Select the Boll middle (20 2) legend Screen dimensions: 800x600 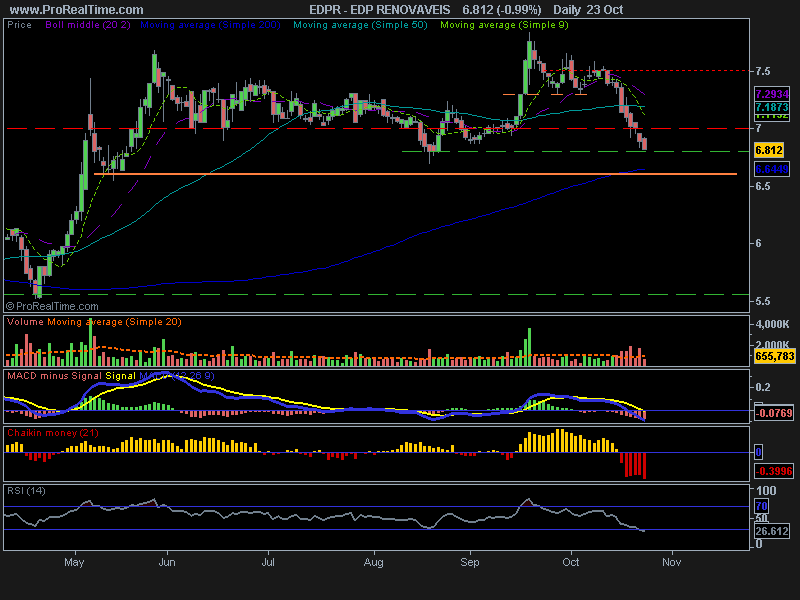[x=88, y=25]
